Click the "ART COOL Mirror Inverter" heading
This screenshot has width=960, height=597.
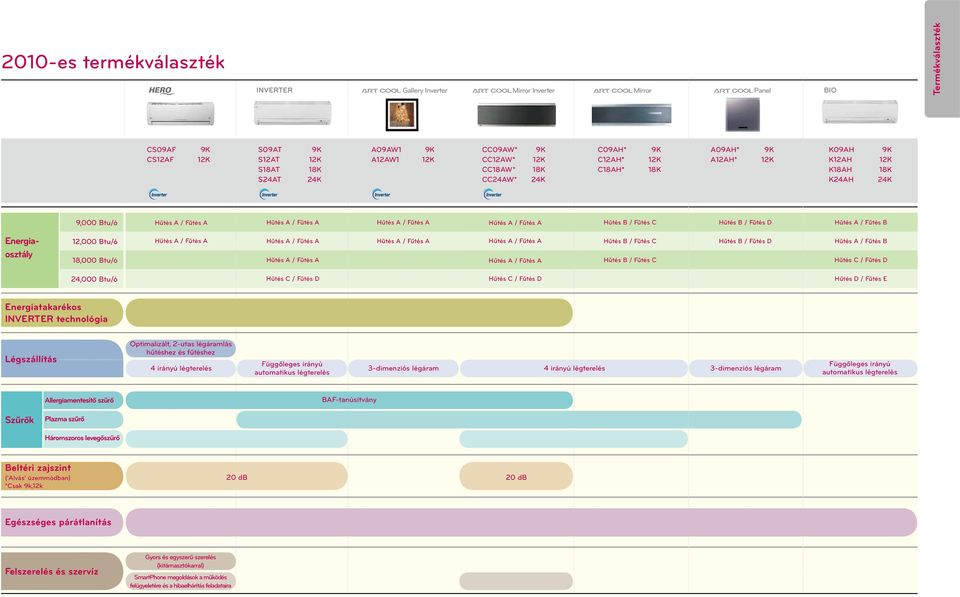pos(513,91)
